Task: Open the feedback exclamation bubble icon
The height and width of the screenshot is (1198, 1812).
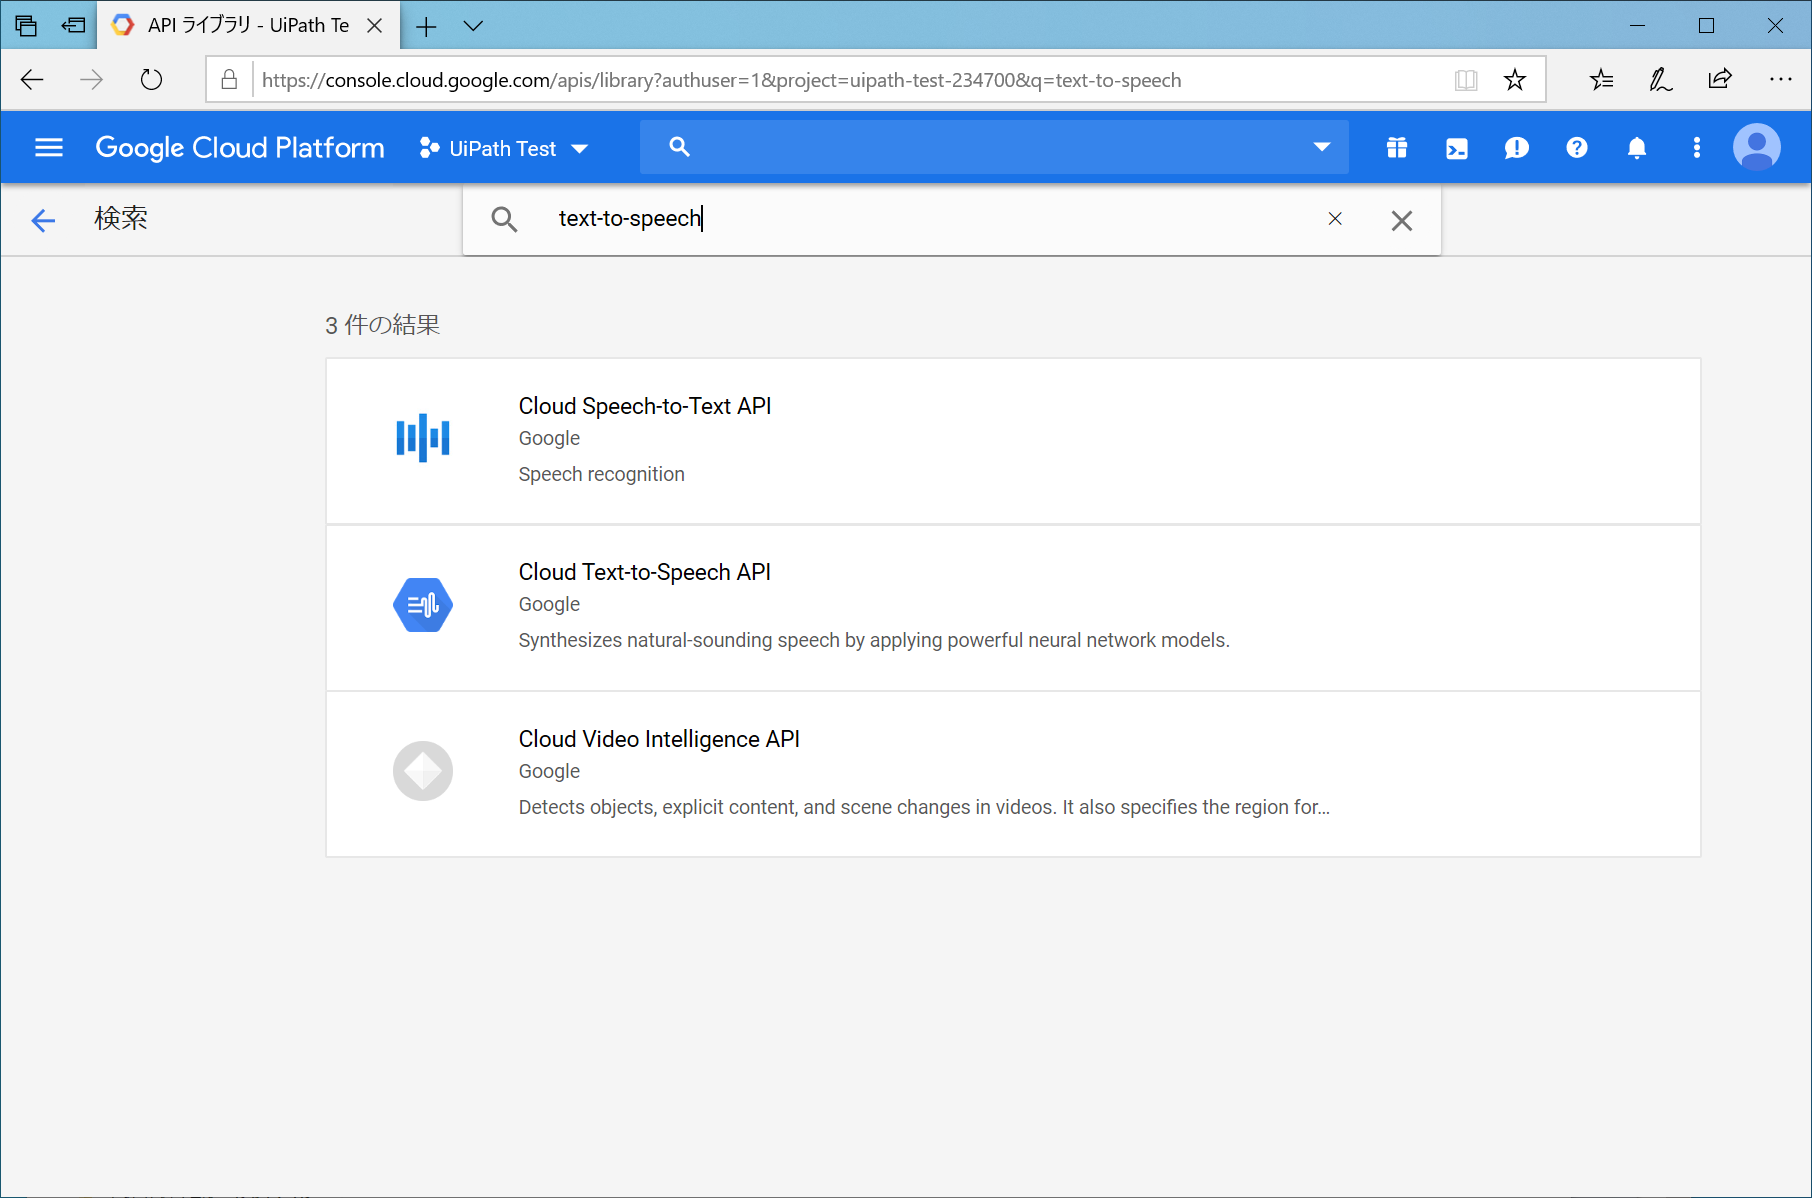Action: pyautogui.click(x=1517, y=148)
